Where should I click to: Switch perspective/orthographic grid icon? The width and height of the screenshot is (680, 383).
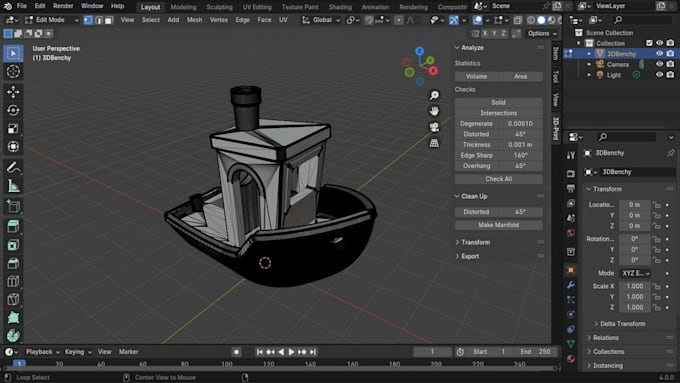point(434,143)
